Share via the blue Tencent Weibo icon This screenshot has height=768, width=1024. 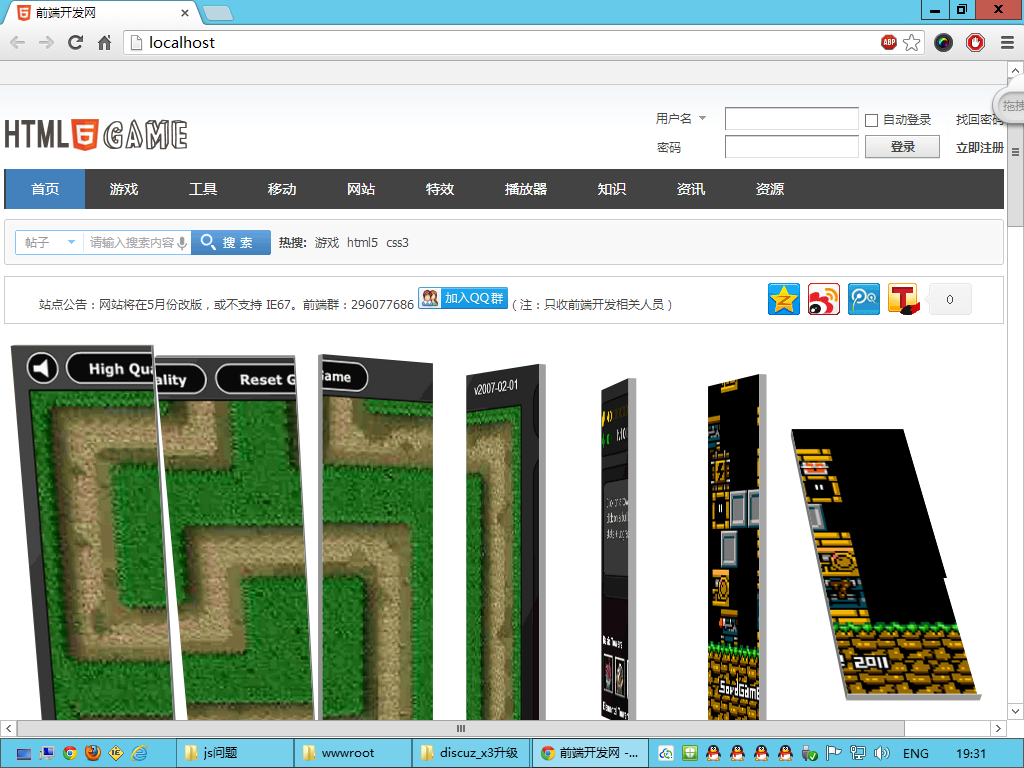coord(863,300)
